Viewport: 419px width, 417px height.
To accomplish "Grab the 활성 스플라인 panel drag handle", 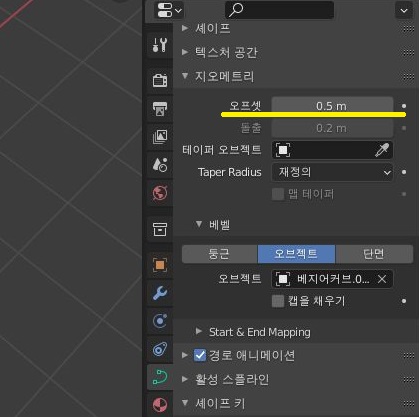I will point(408,380).
